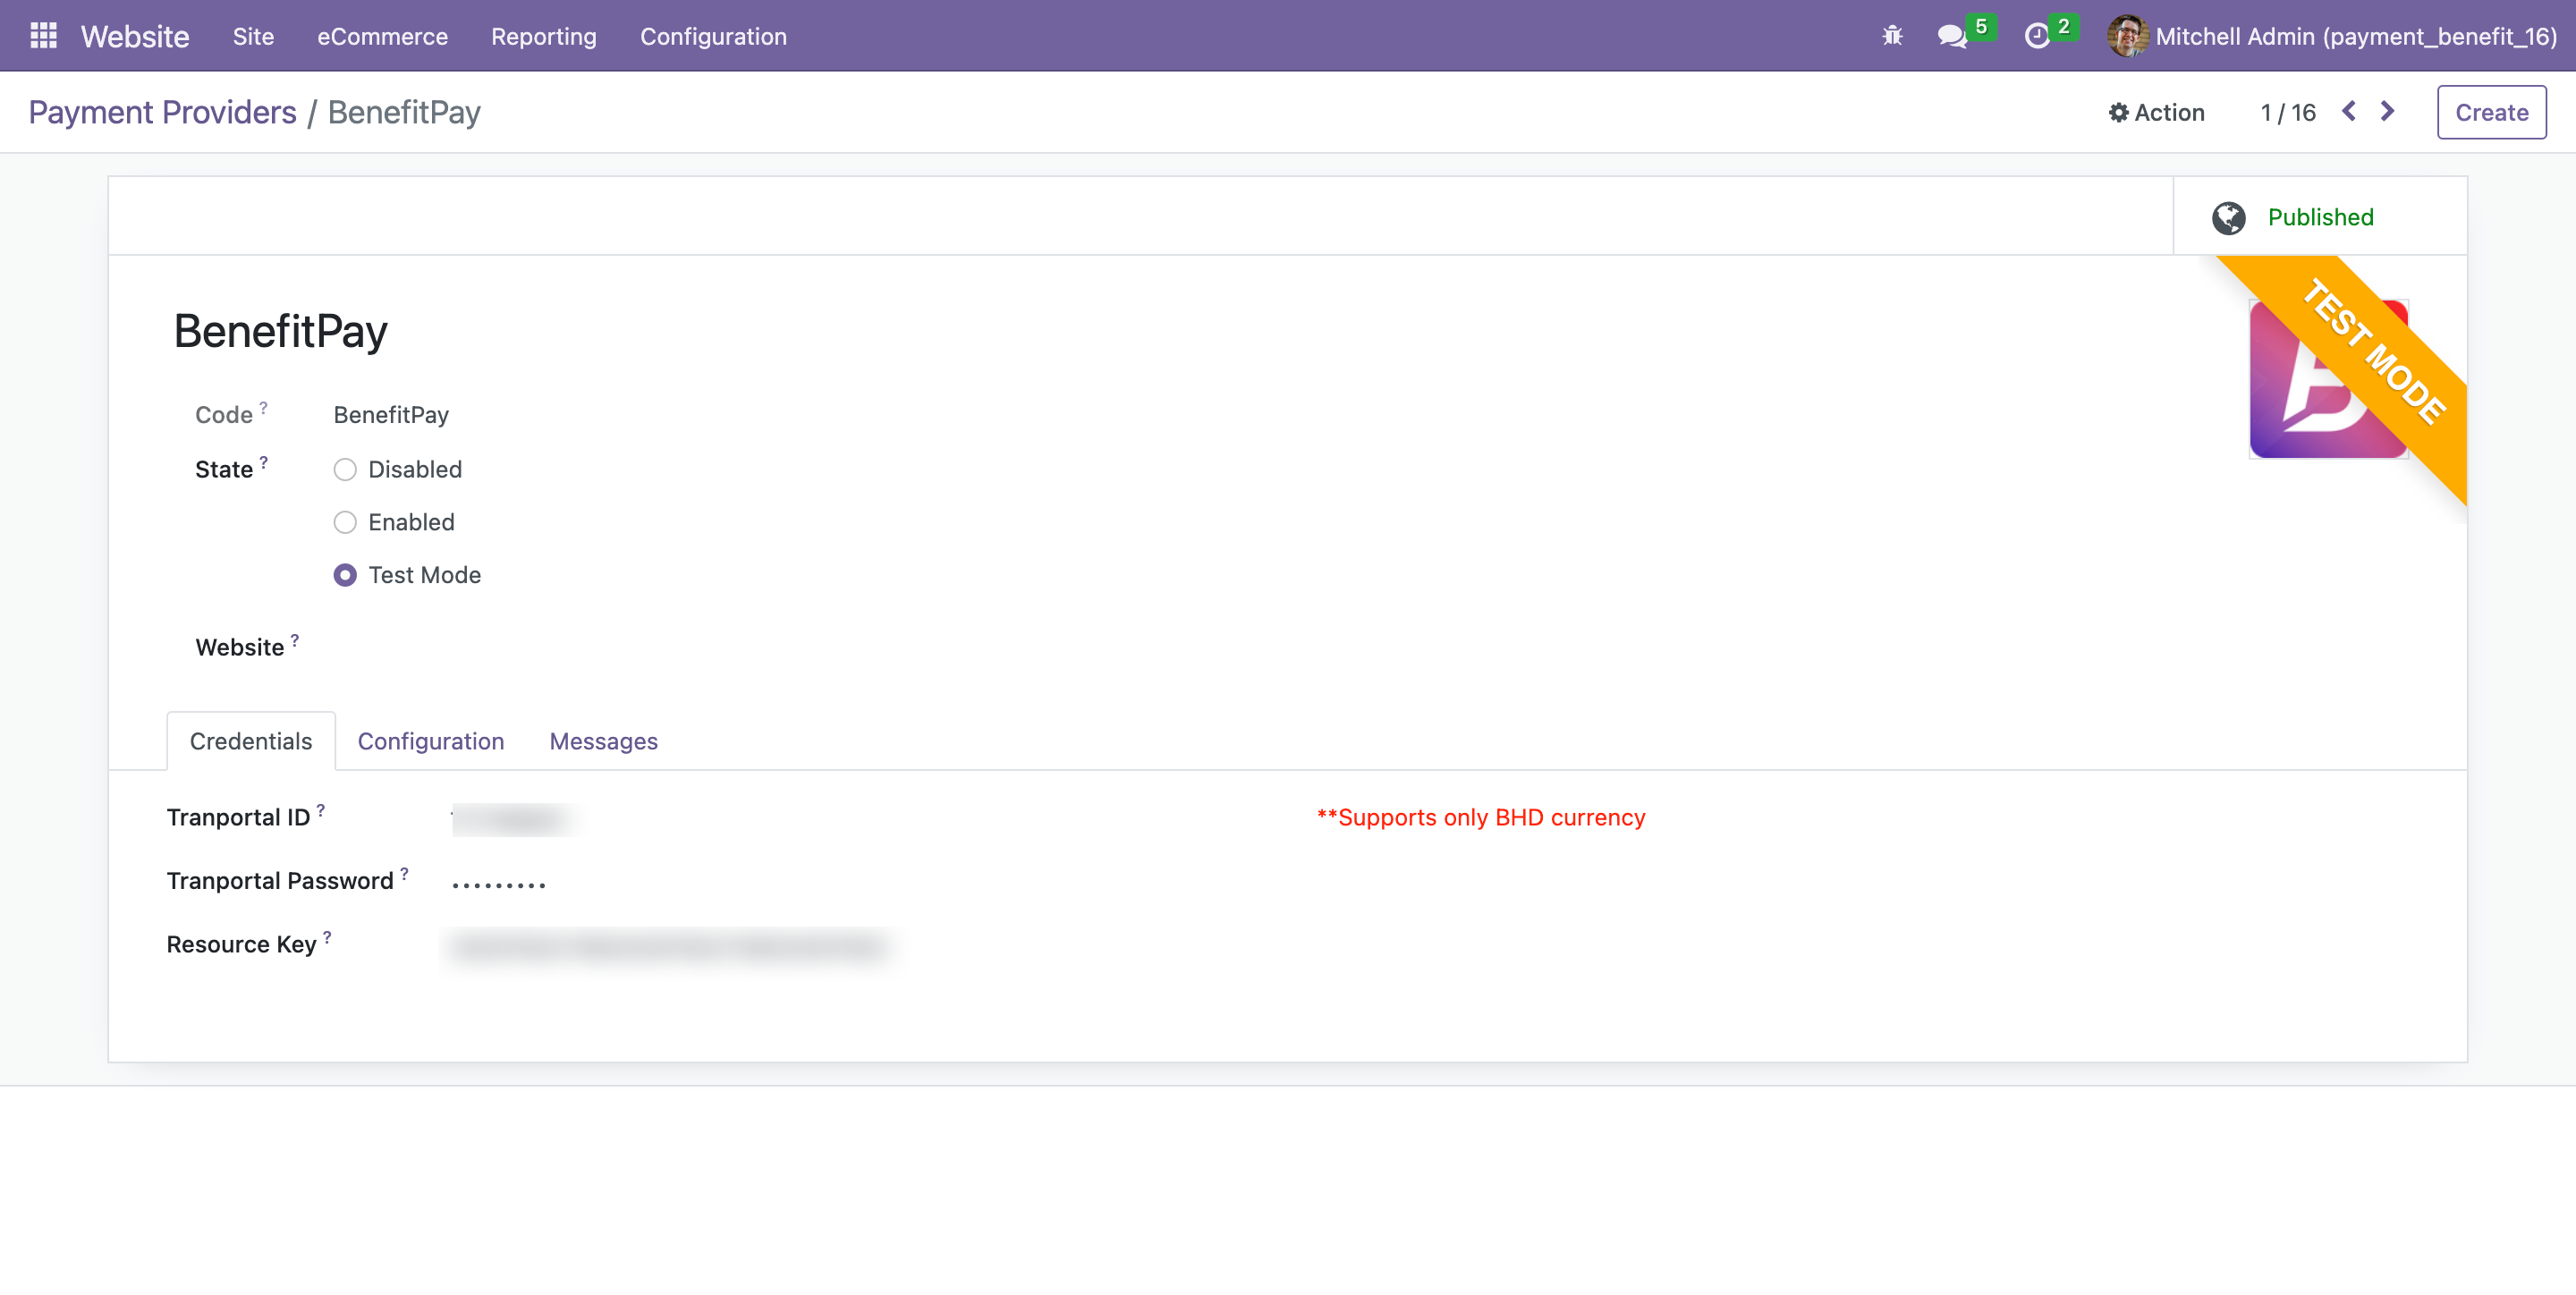Click the Website field label
2576x1295 pixels.
[x=240, y=648]
